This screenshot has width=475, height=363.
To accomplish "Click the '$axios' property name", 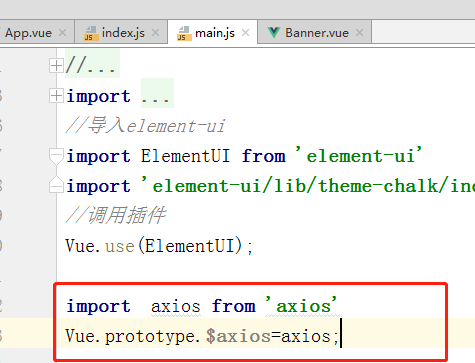I will click(238, 336).
